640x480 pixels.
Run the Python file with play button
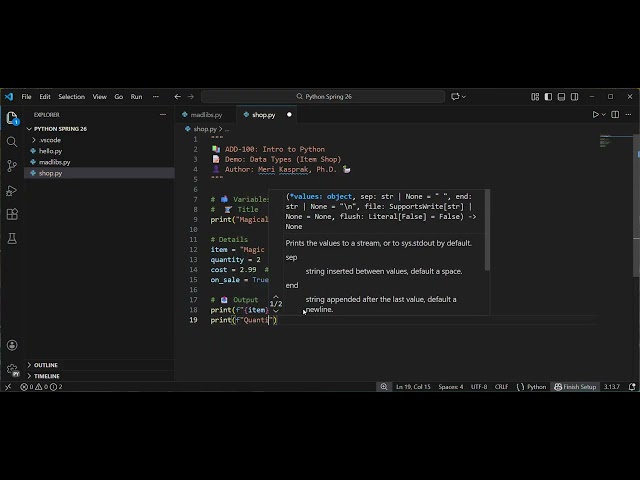click(x=596, y=115)
